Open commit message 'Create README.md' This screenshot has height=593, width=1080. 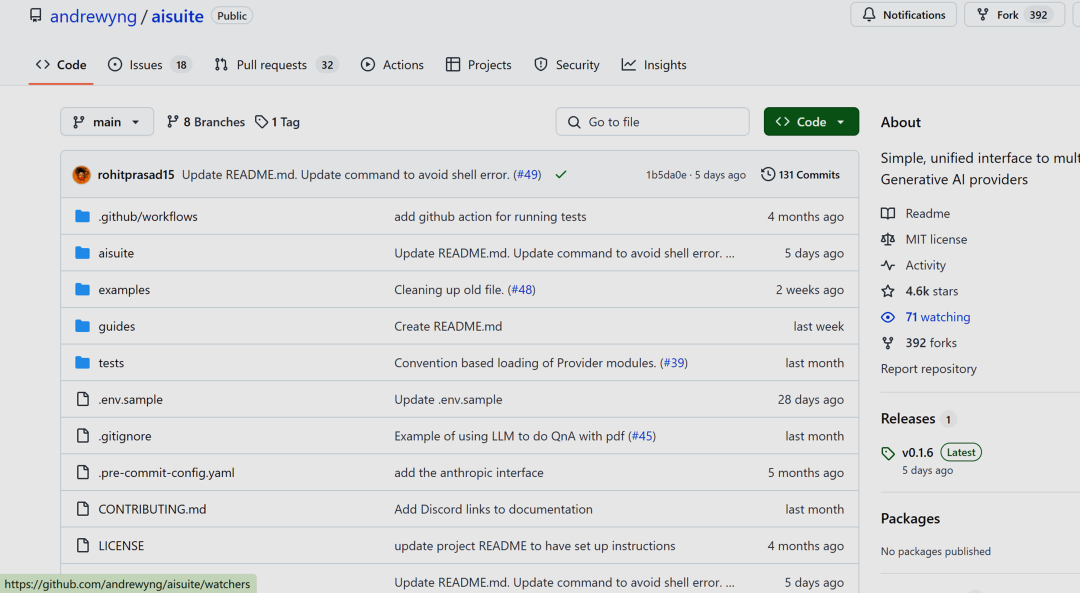448,326
